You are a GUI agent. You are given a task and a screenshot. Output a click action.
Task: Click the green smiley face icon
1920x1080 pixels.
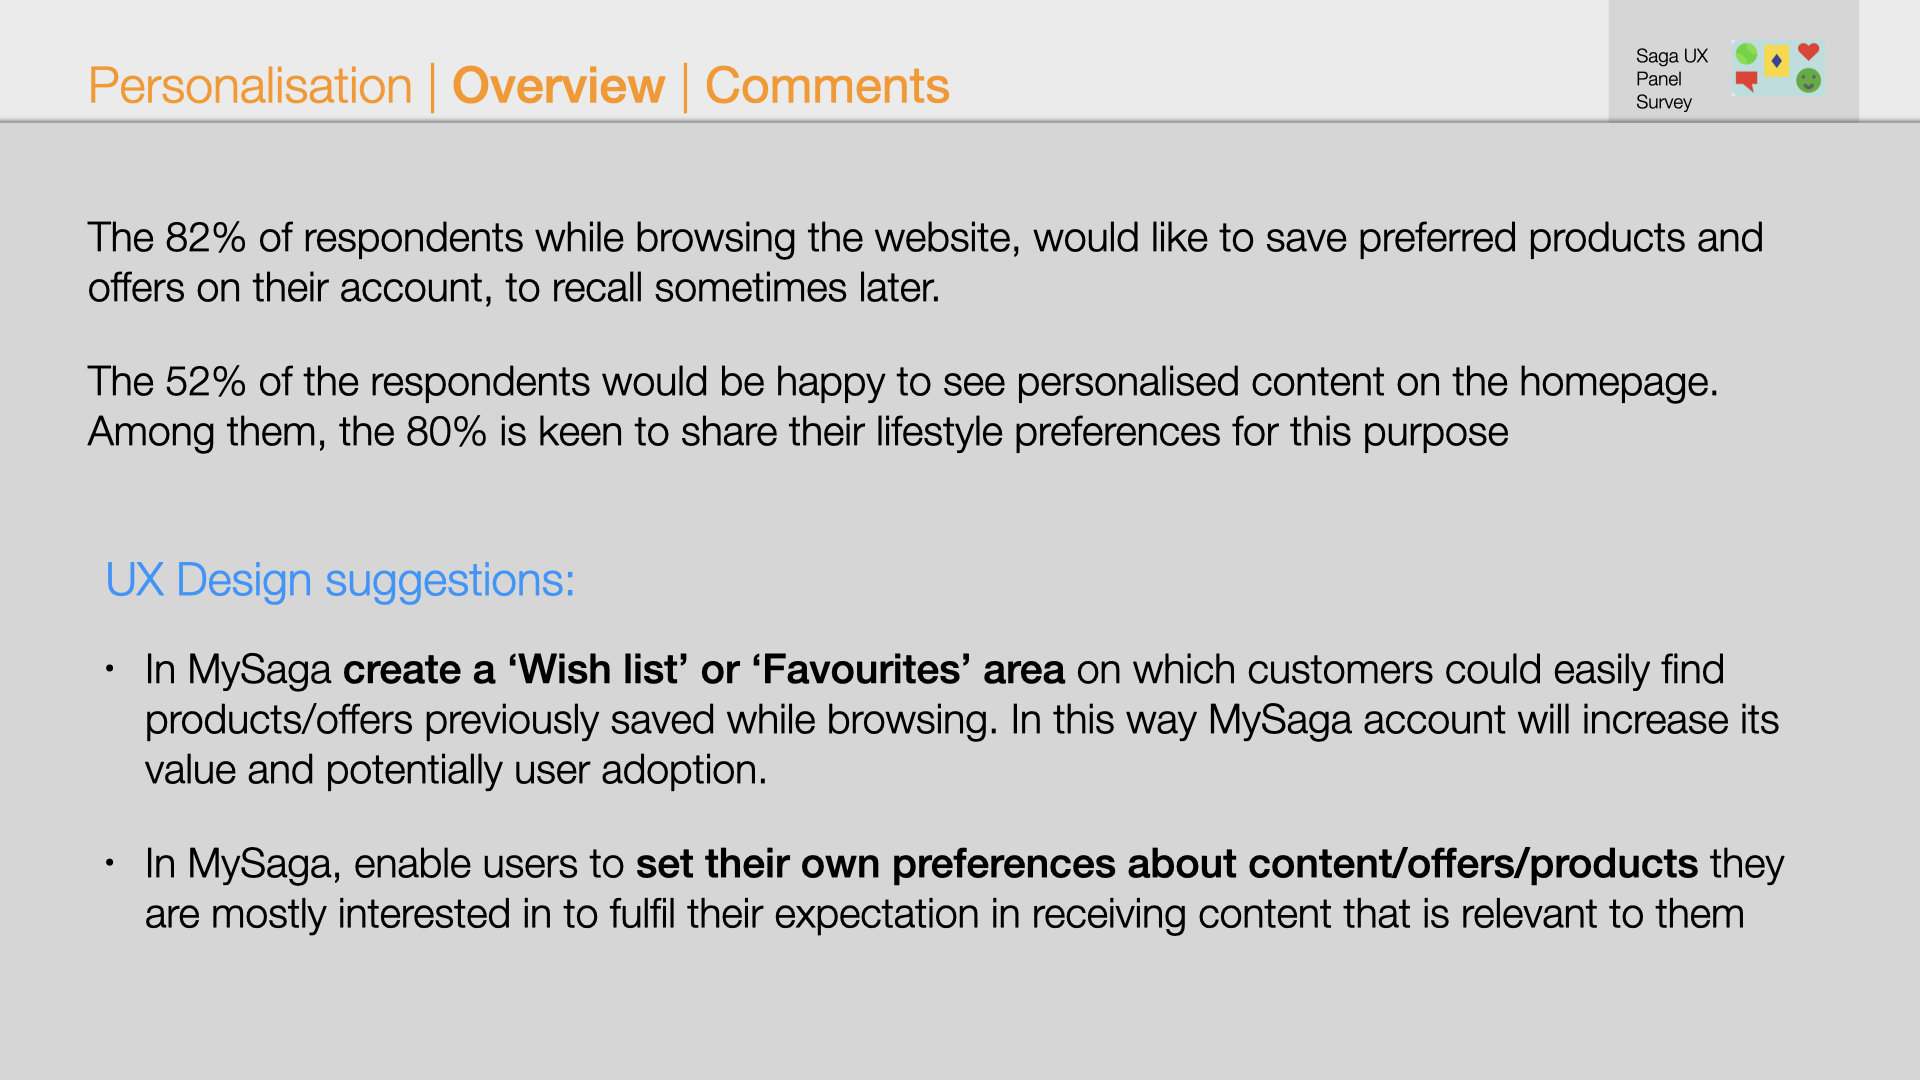pos(1808,81)
